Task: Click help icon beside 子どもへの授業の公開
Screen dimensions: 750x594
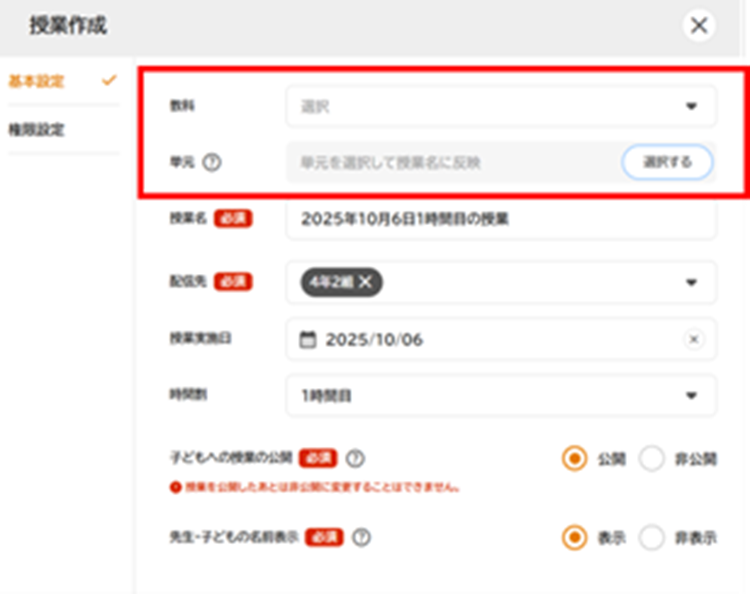Action: [354, 459]
